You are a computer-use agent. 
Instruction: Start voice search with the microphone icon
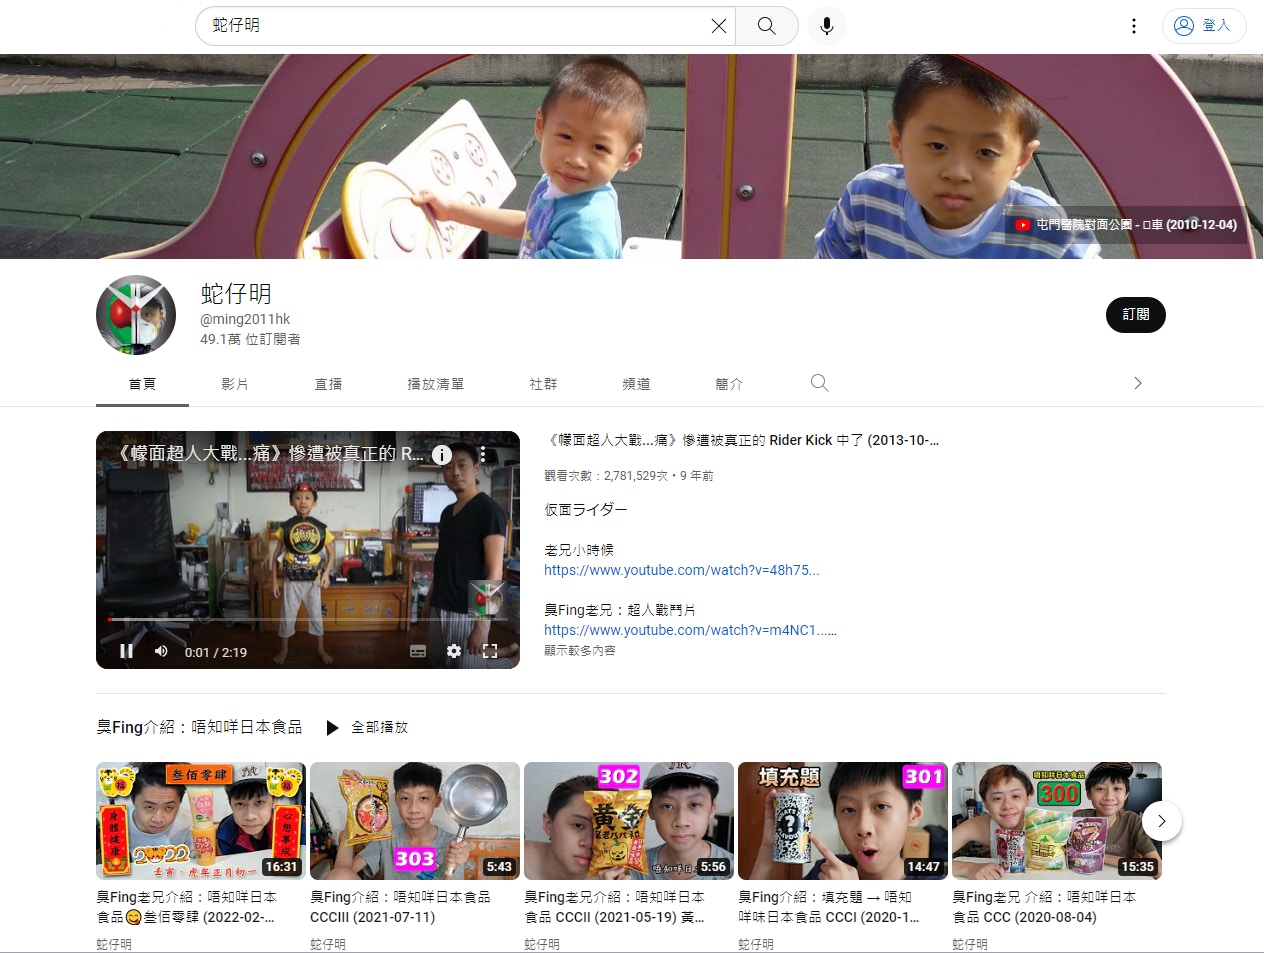point(826,26)
